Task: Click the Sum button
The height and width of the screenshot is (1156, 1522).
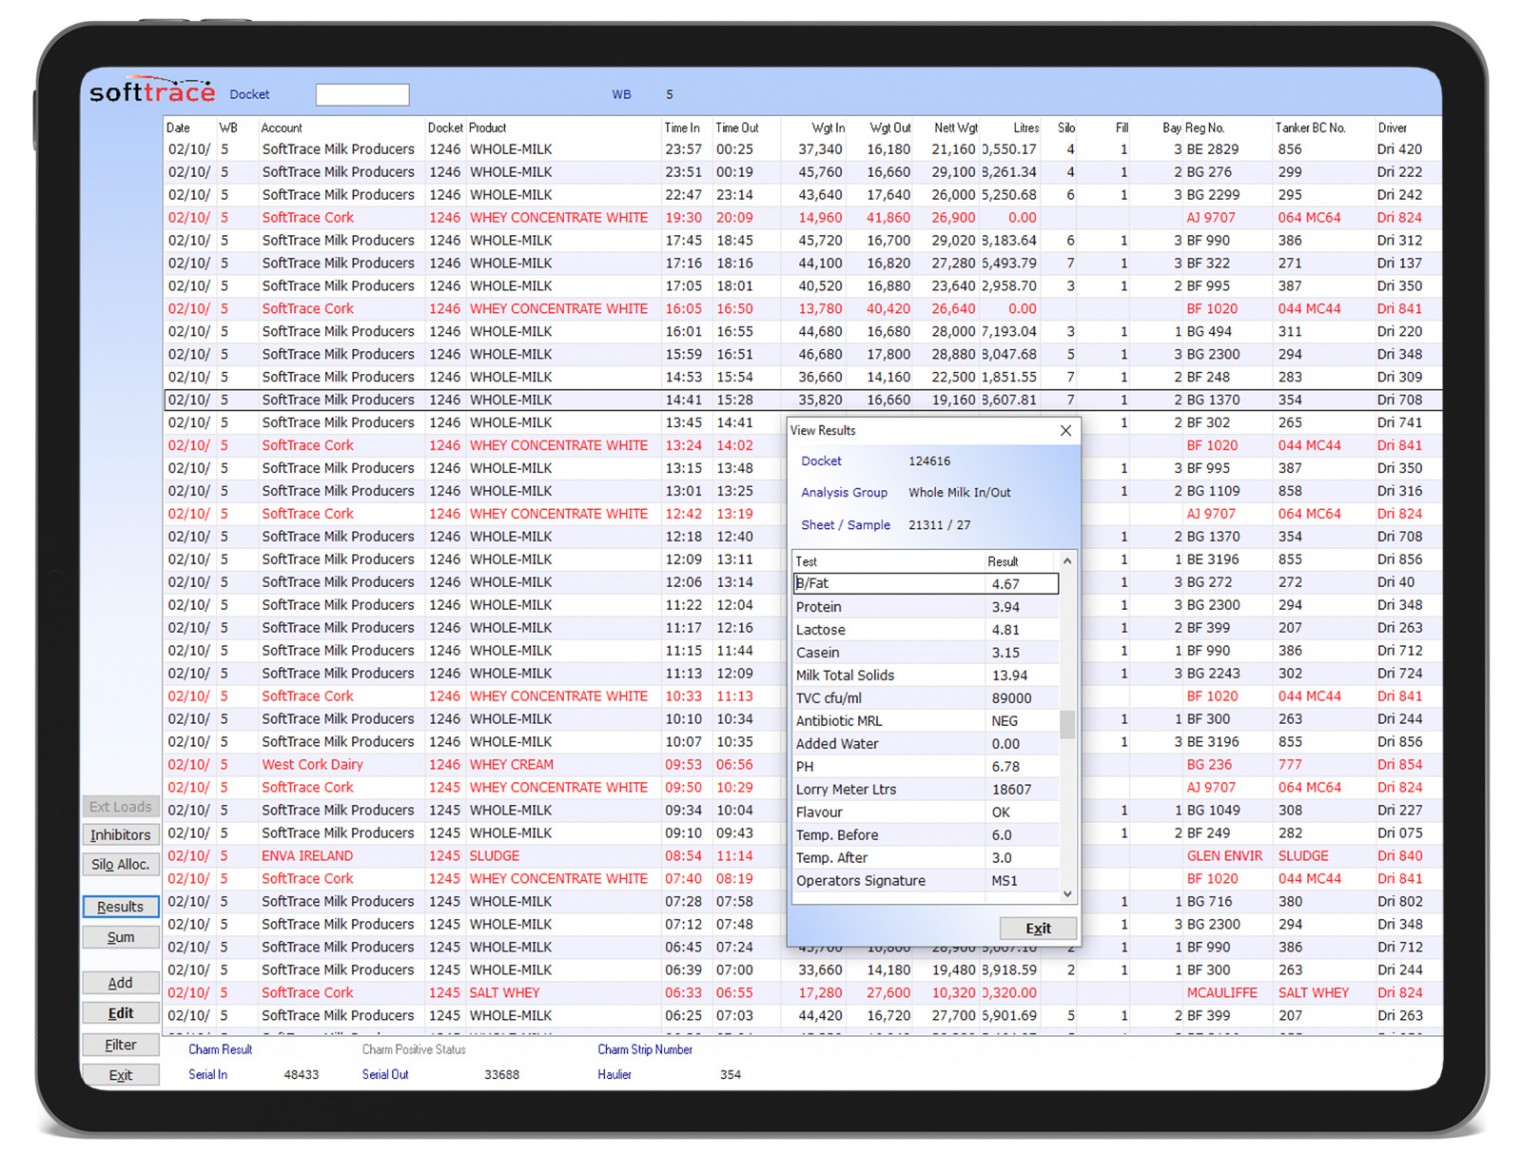Action: point(119,937)
